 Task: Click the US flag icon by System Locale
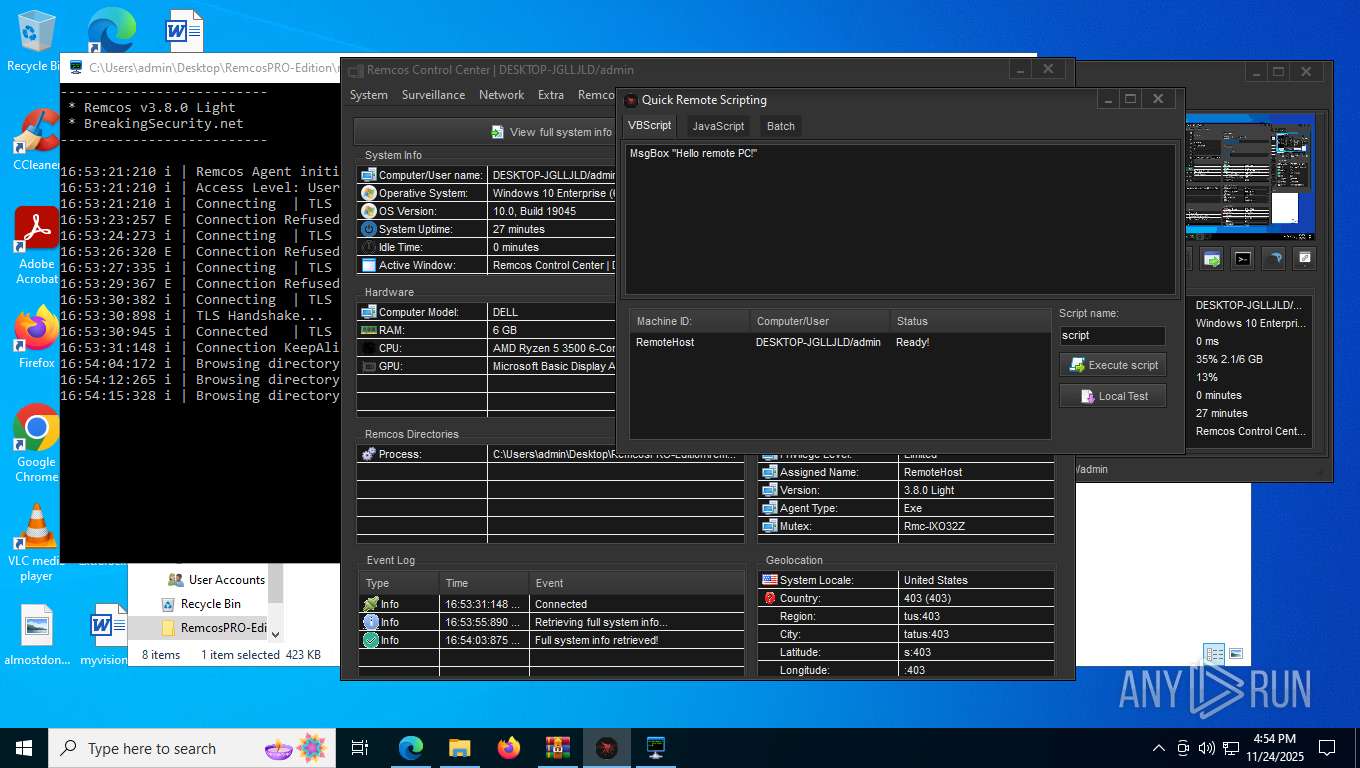pyautogui.click(x=770, y=580)
